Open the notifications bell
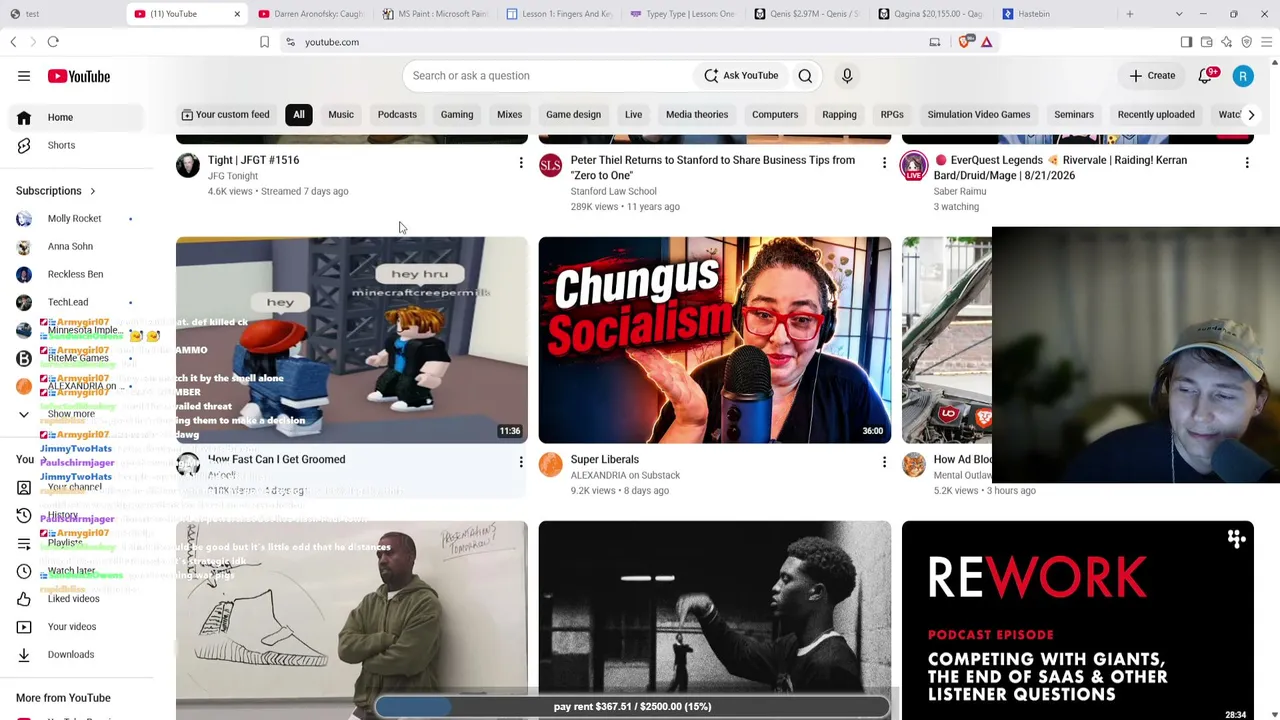The image size is (1280, 720). pyautogui.click(x=1206, y=76)
